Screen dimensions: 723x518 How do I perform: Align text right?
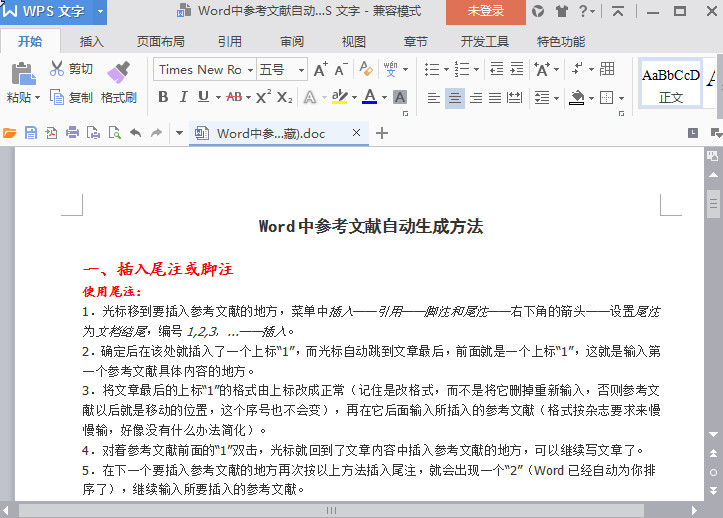[x=476, y=98]
